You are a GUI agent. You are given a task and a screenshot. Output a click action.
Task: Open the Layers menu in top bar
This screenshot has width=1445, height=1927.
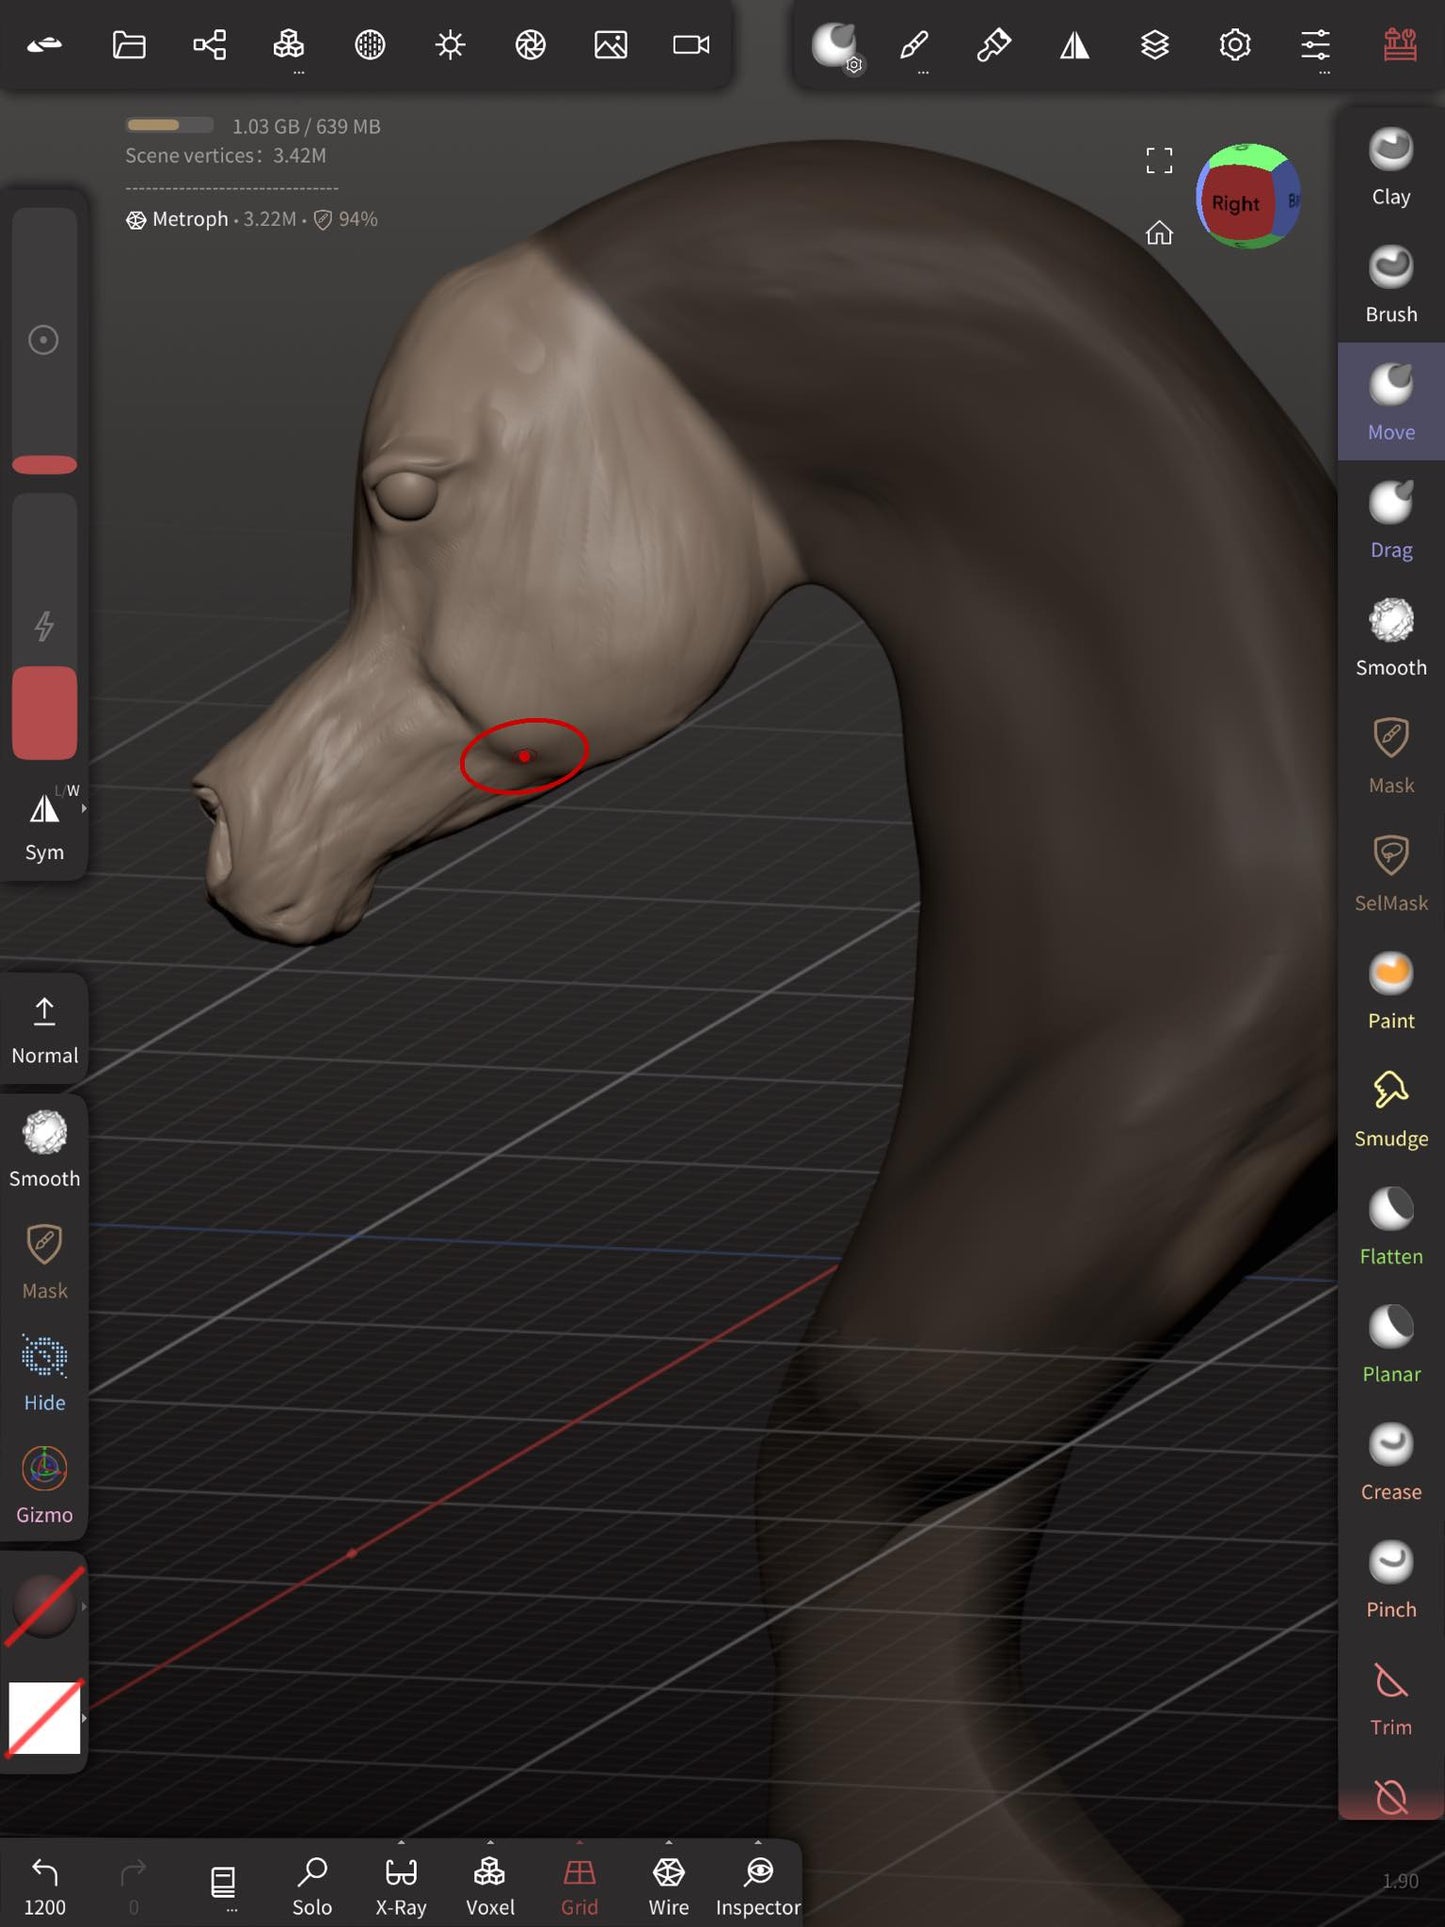point(1154,45)
